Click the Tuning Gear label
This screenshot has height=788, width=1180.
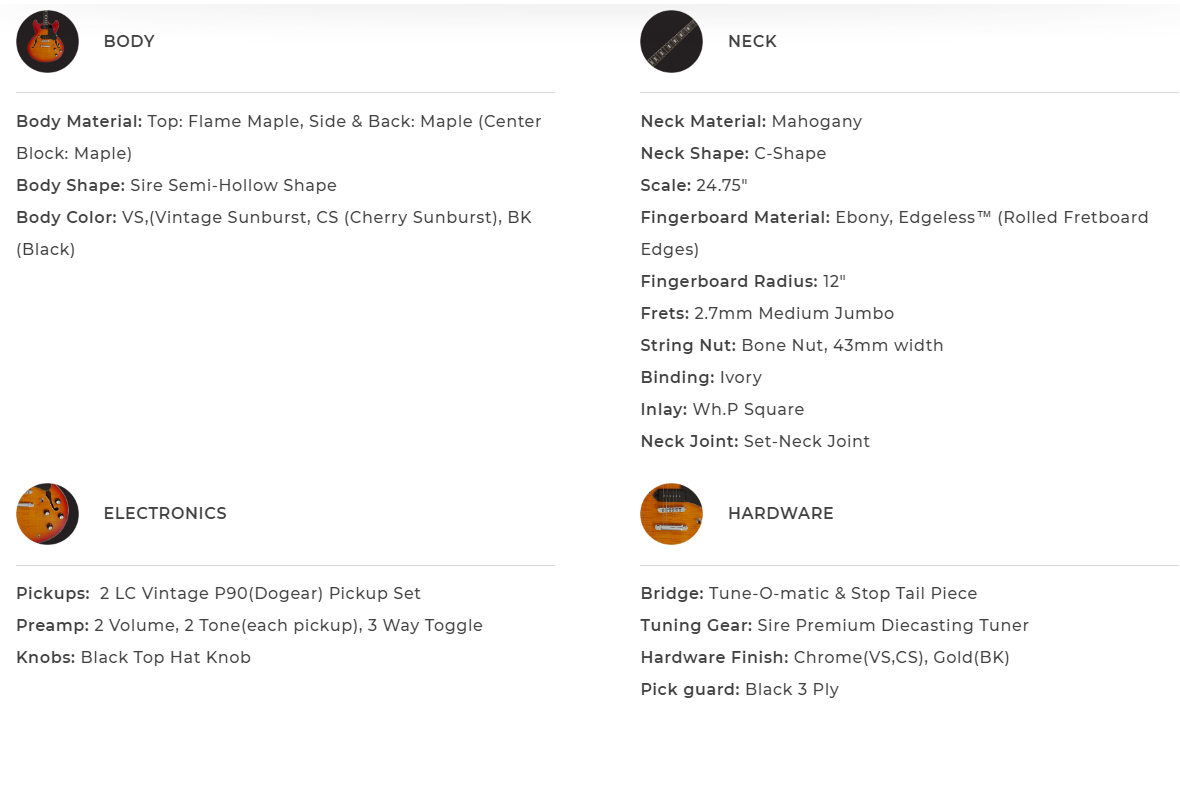[696, 626]
